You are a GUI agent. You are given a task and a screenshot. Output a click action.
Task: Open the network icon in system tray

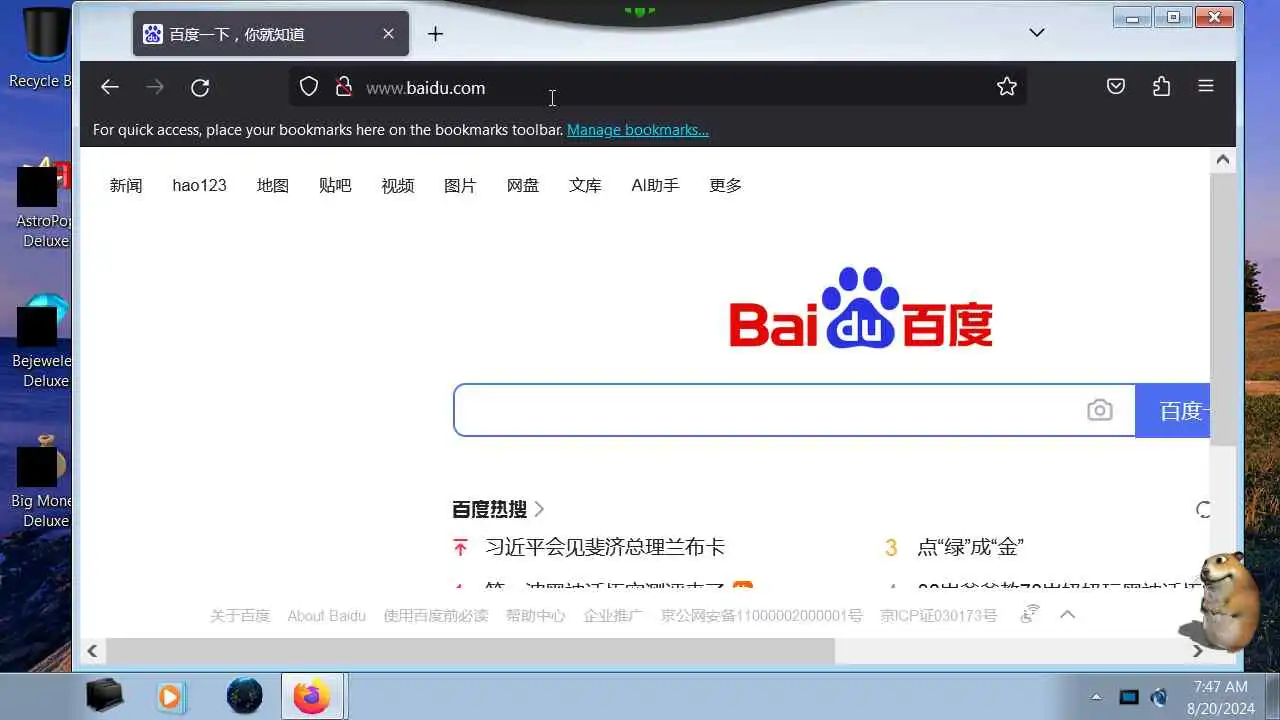1129,697
